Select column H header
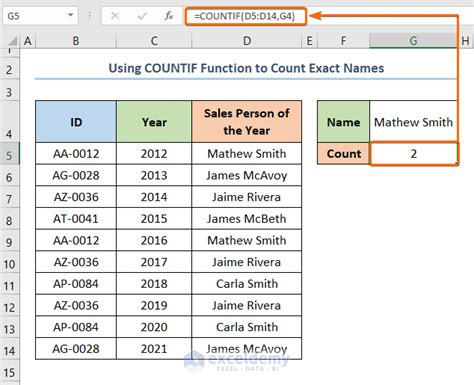The width and height of the screenshot is (474, 385). tap(465, 41)
